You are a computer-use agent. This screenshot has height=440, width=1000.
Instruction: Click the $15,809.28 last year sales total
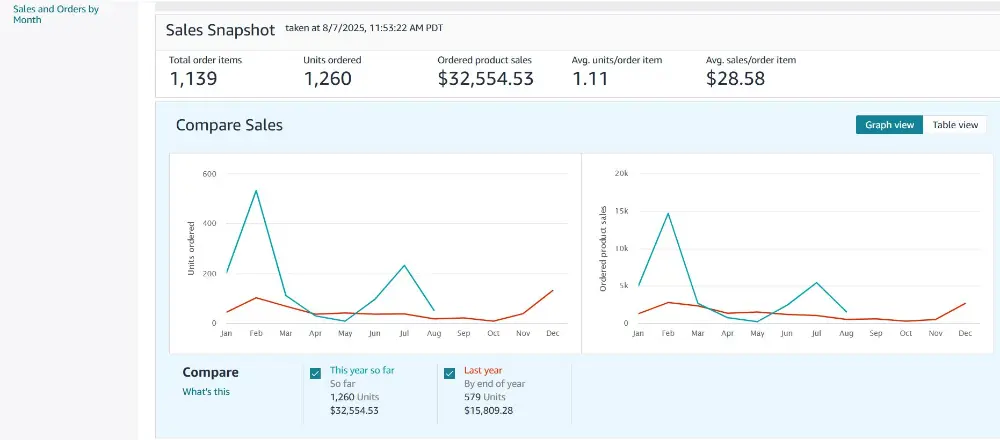click(489, 410)
